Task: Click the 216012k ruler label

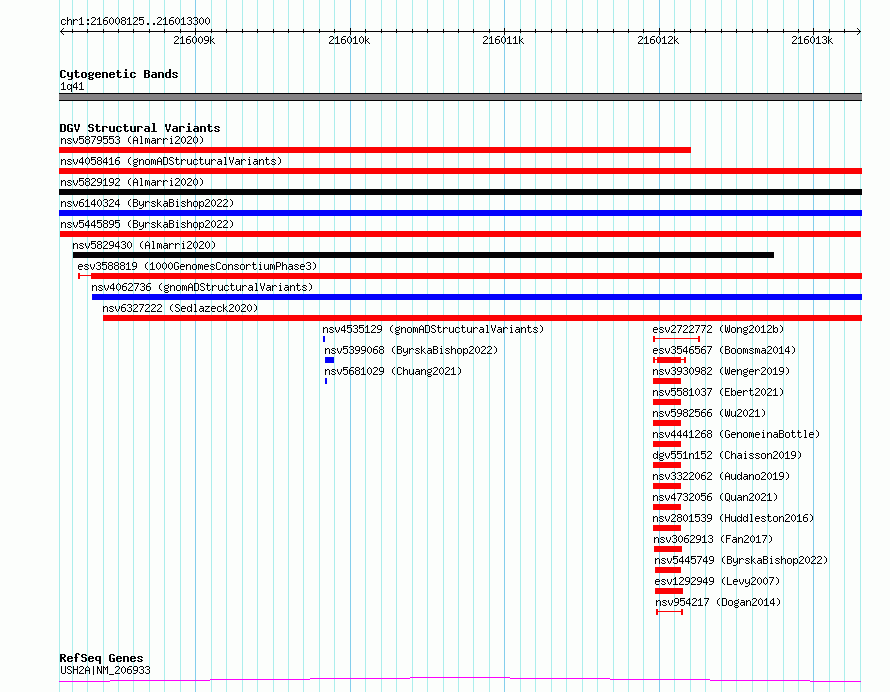Action: point(658,40)
